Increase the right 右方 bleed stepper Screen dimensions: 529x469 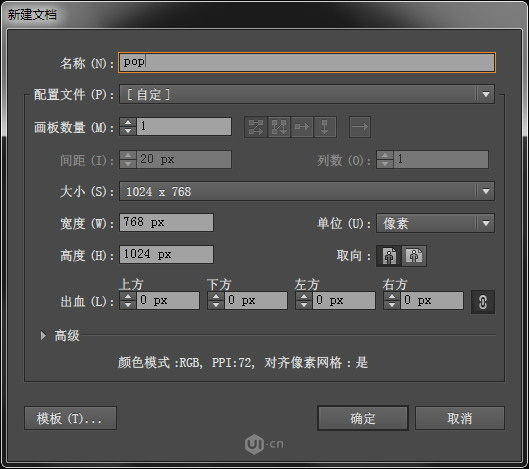coord(392,297)
